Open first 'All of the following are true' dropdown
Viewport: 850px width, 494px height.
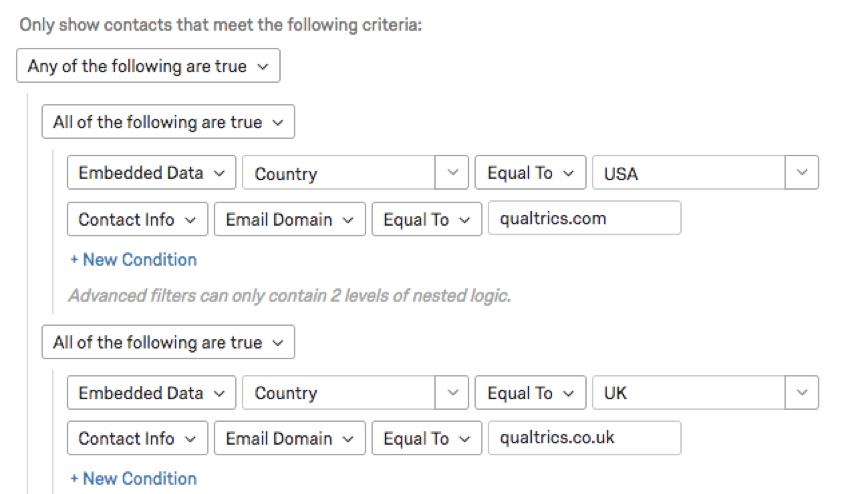pyautogui.click(x=168, y=123)
